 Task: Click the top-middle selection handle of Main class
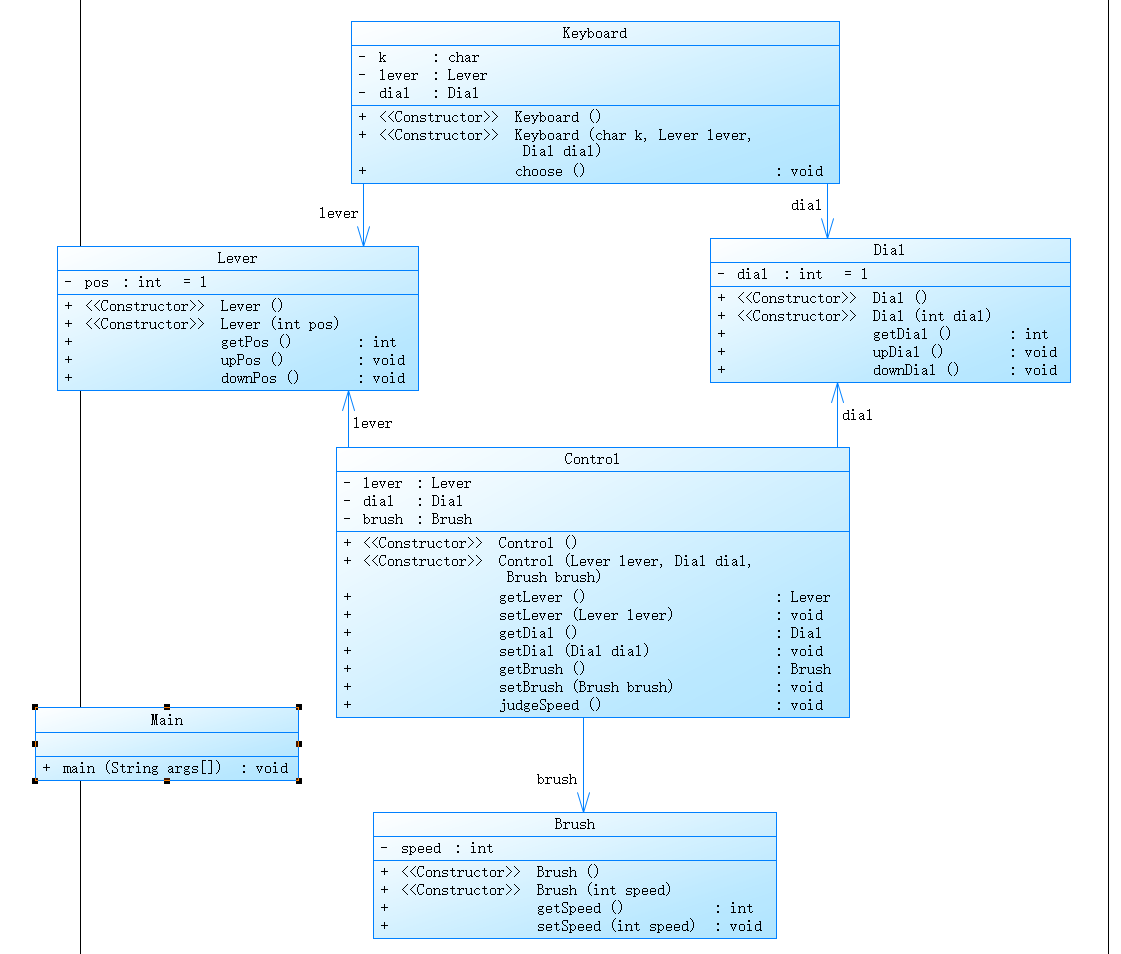(167, 707)
